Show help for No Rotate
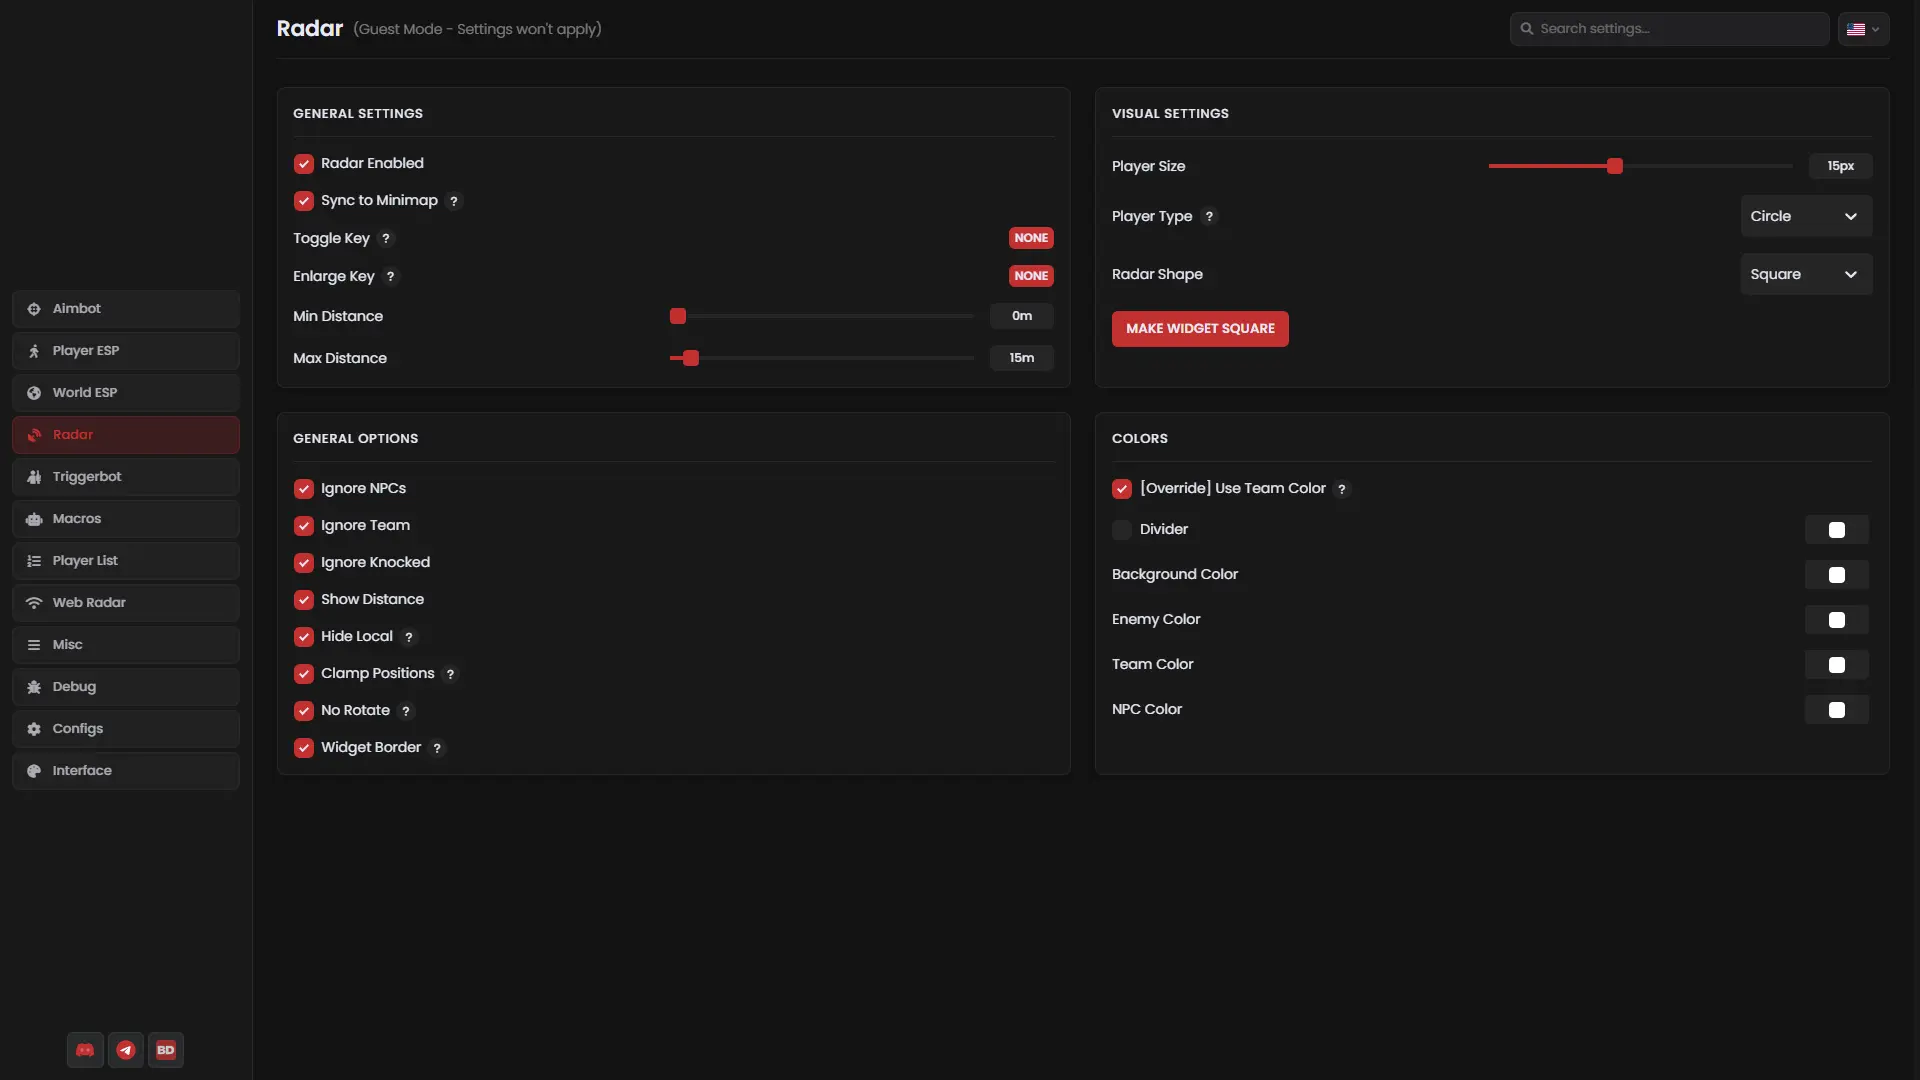This screenshot has width=1920, height=1080. 406,711
